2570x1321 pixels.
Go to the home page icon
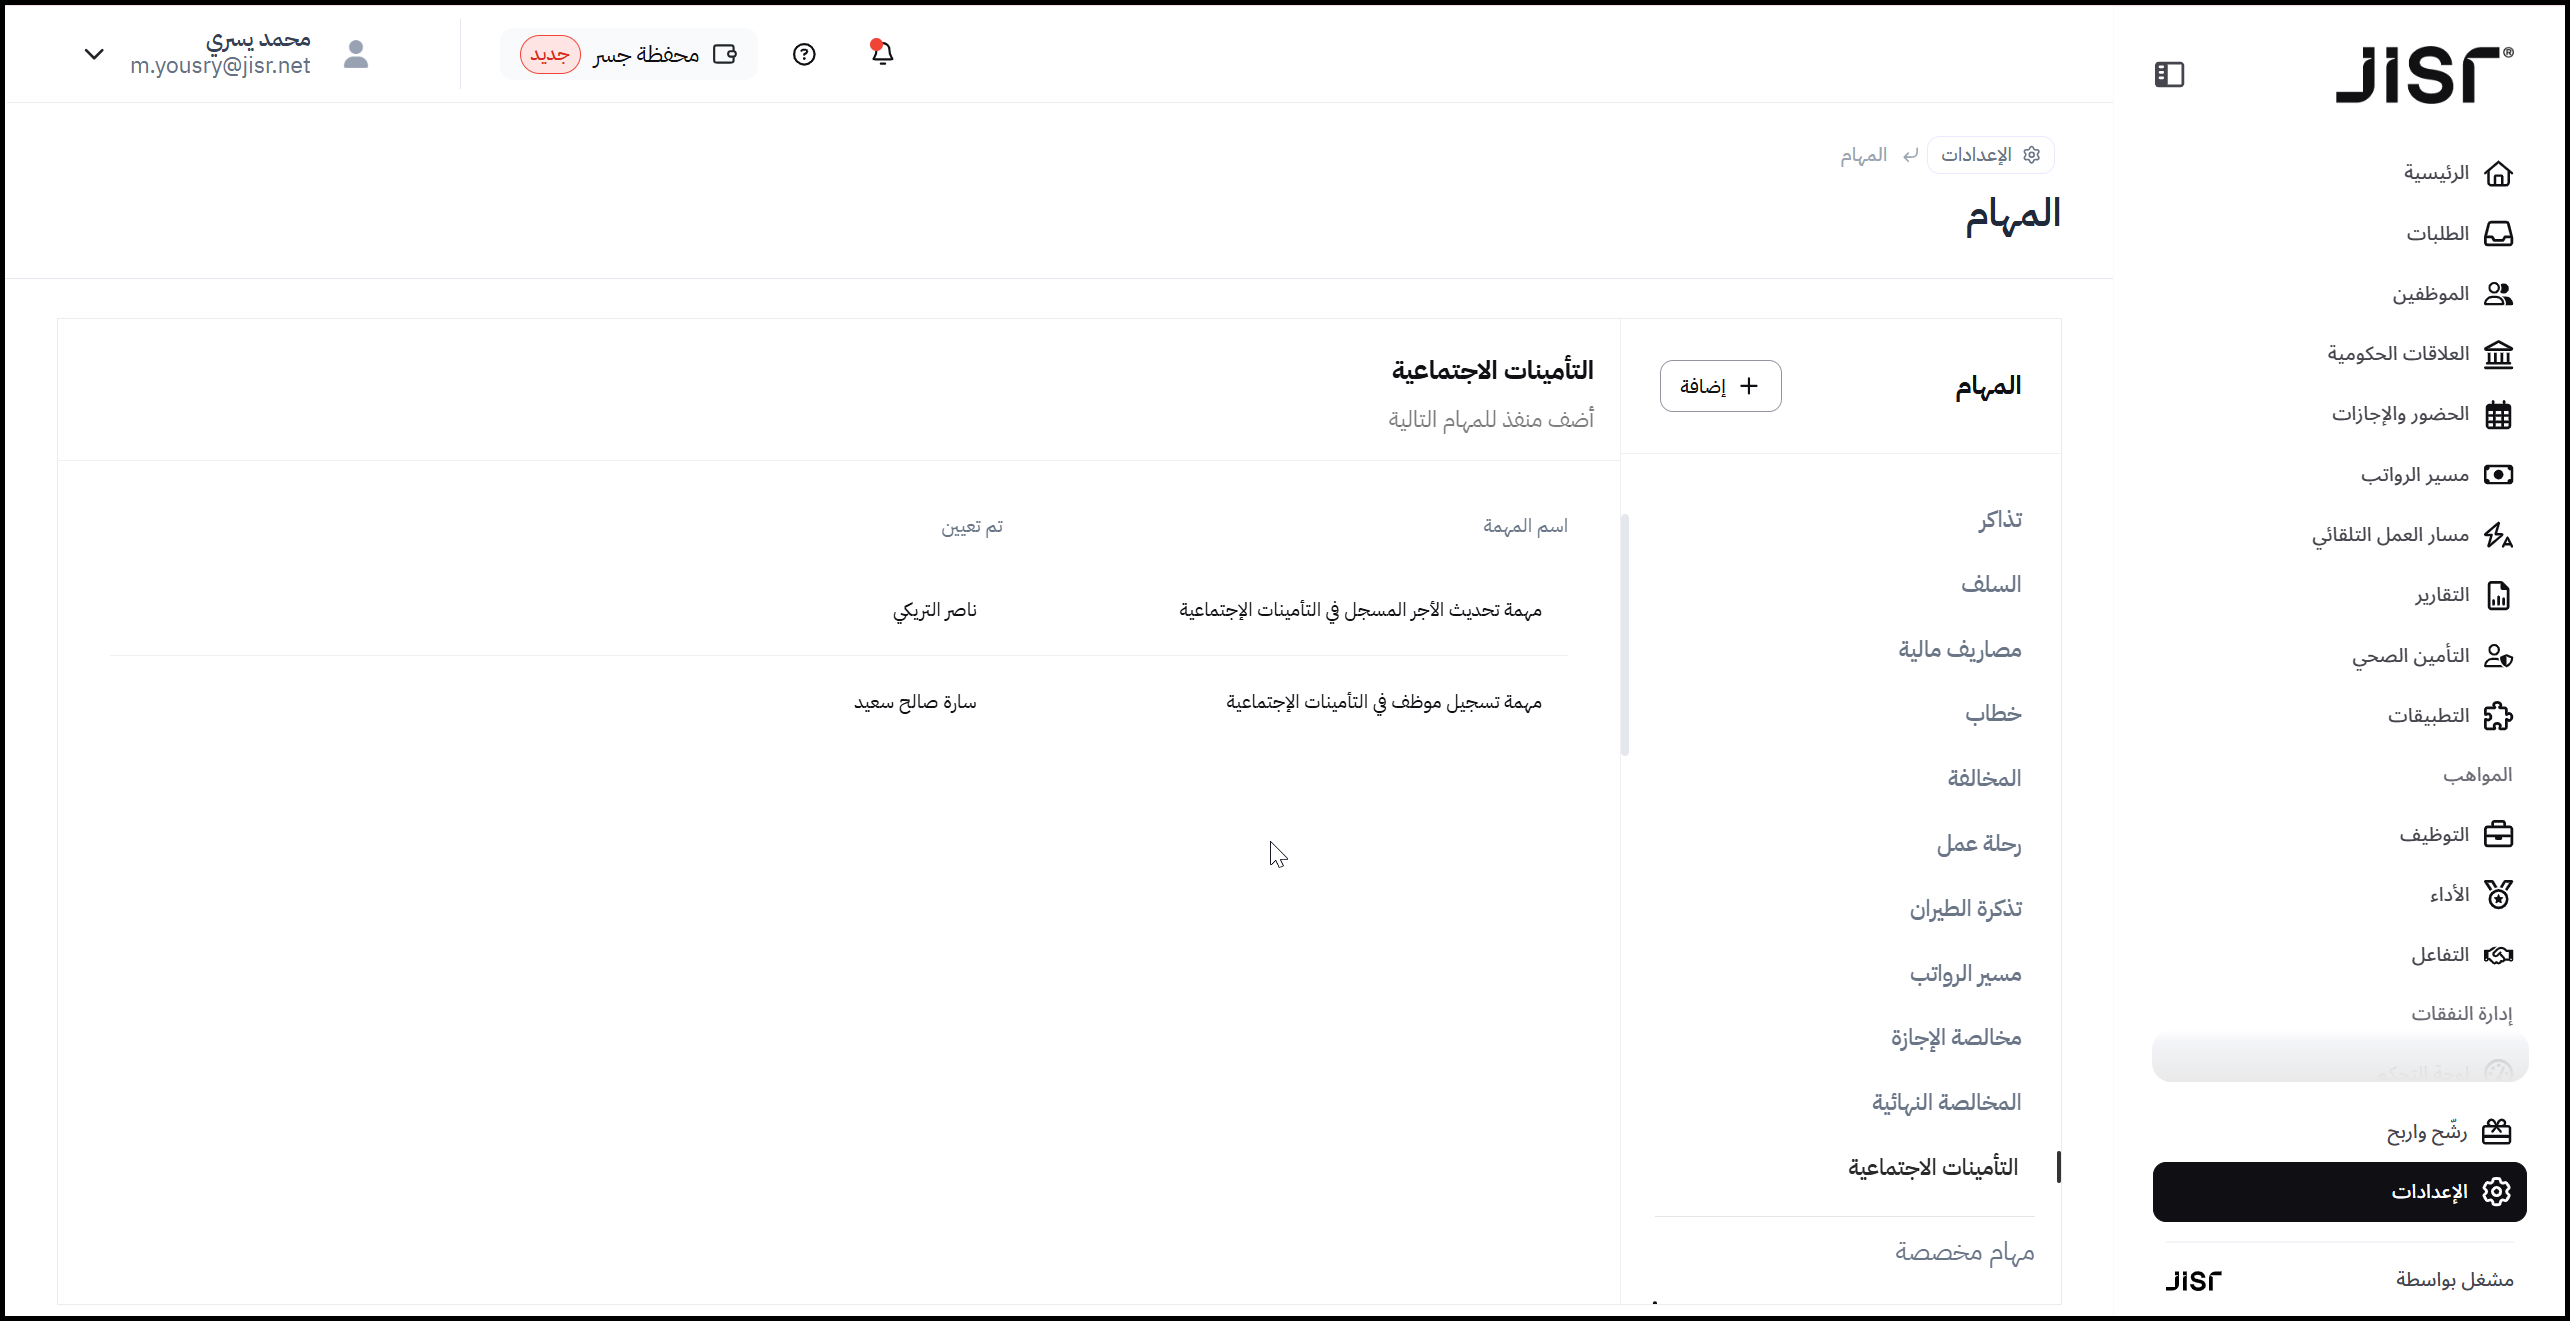(x=2498, y=174)
